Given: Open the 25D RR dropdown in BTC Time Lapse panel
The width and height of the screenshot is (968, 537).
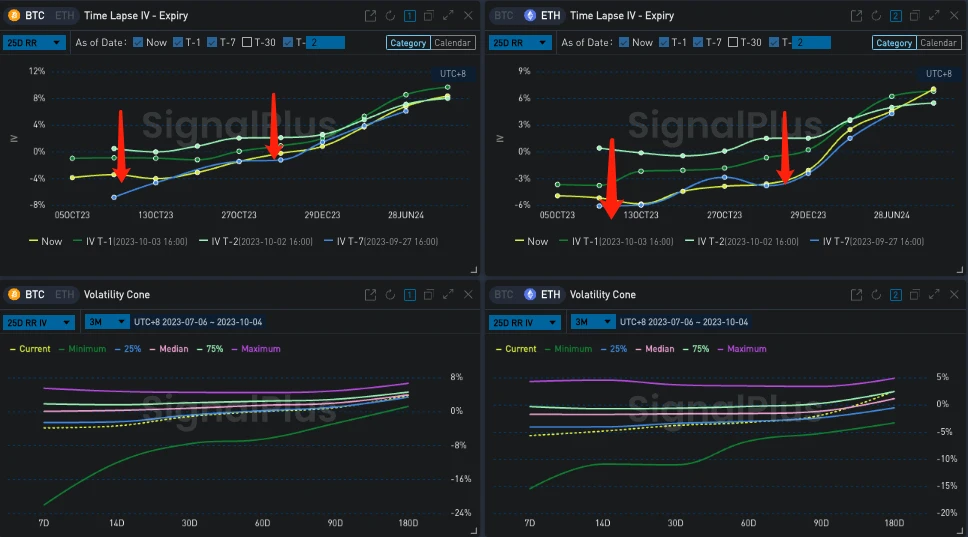Looking at the screenshot, I should pos(35,42).
